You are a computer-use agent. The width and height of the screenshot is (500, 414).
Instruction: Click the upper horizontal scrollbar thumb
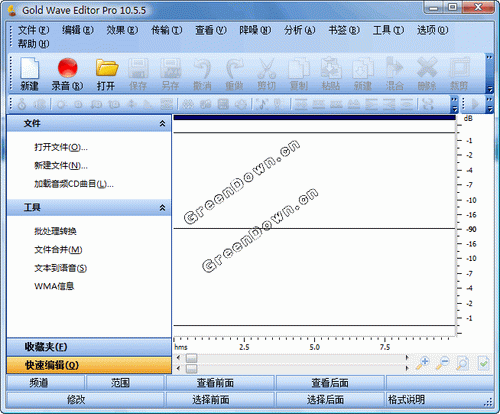pos(191,358)
